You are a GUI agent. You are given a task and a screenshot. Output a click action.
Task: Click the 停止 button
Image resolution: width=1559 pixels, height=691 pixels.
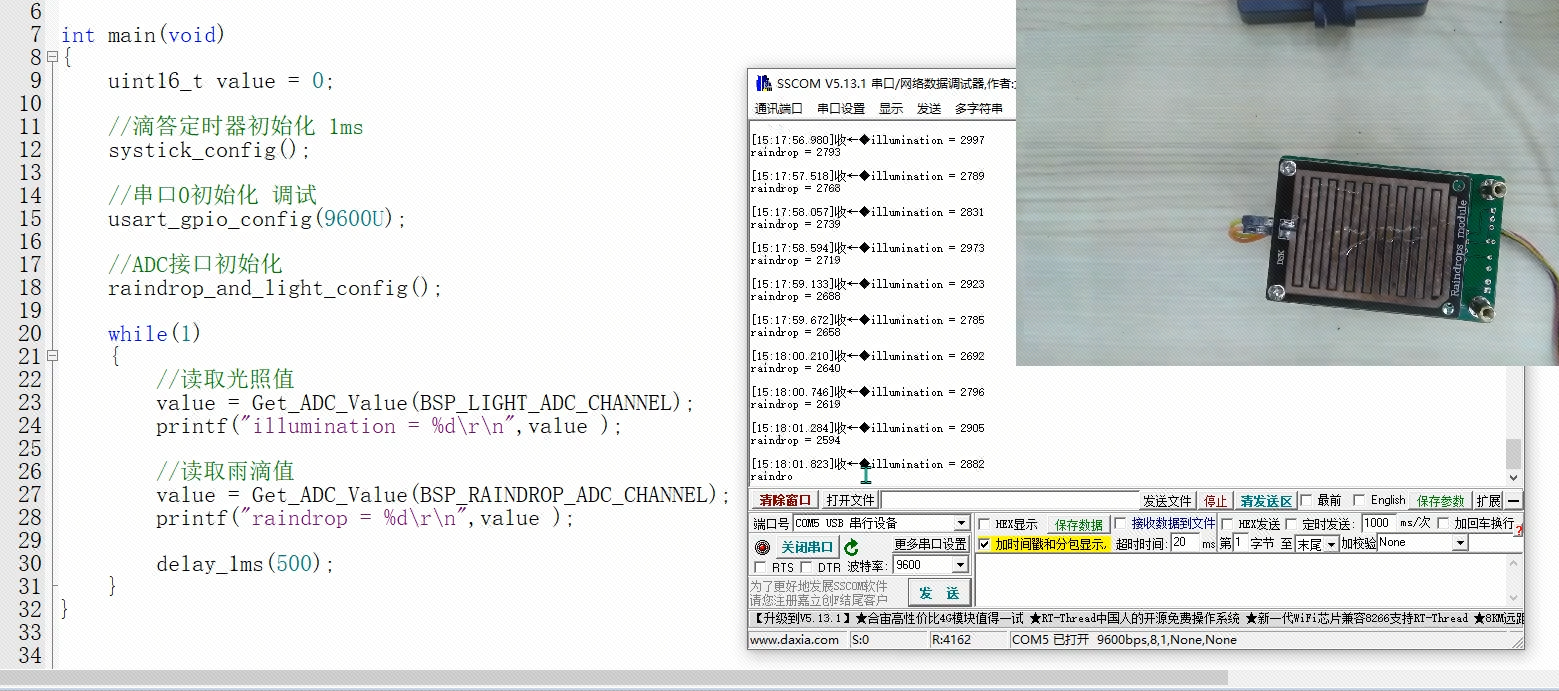1215,500
